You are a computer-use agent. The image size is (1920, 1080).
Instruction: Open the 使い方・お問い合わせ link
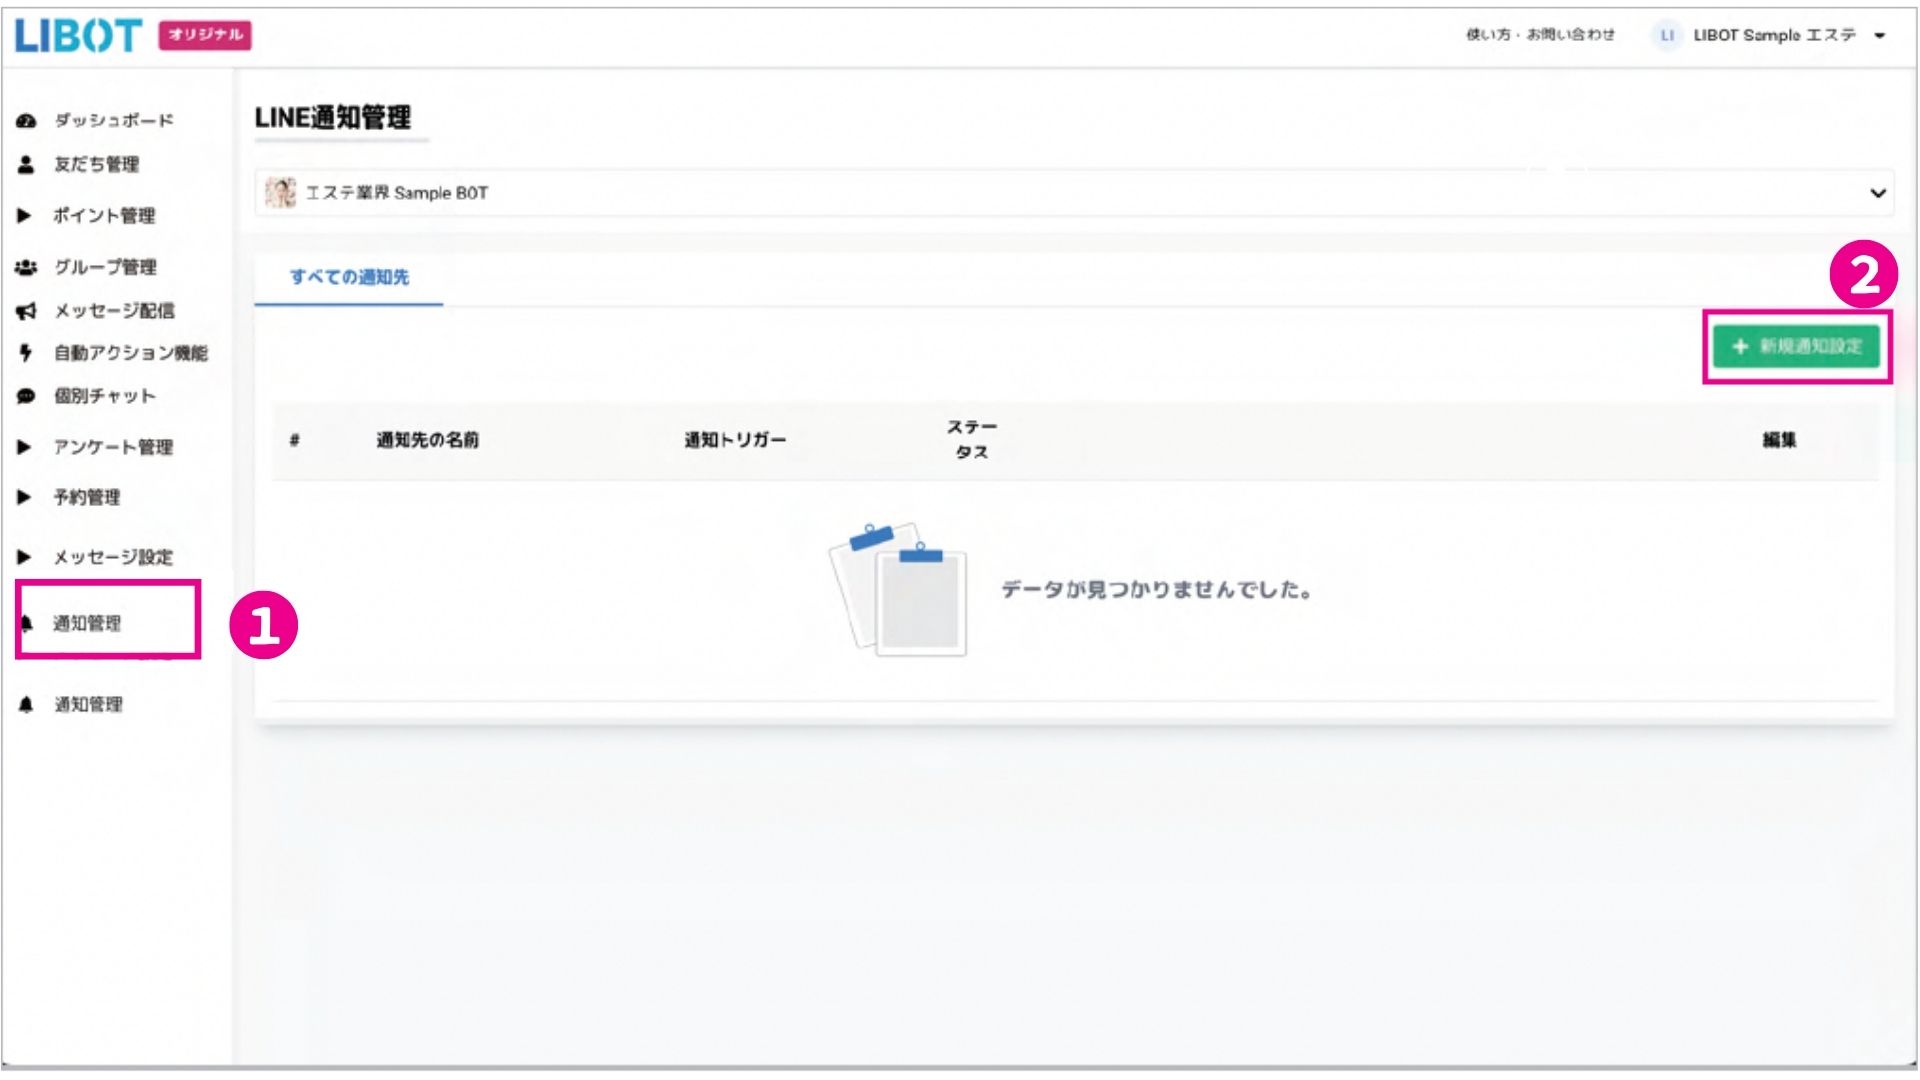1540,35
